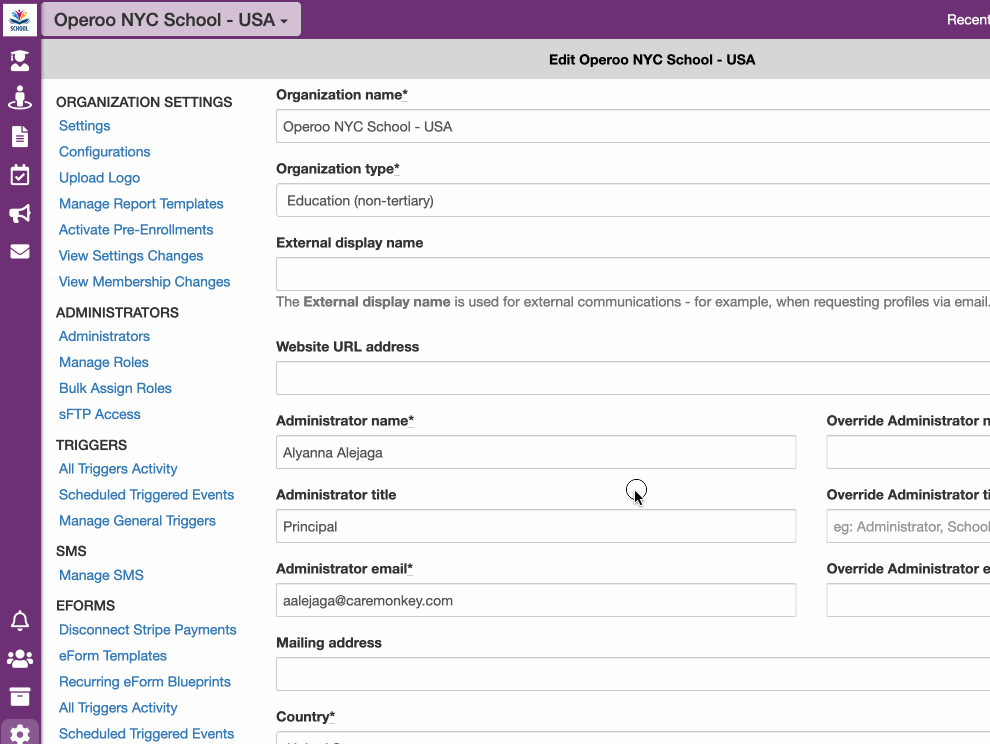Image resolution: width=990 pixels, height=744 pixels.
Task: Open the gear settings icon in sidebar
Action: (x=20, y=734)
